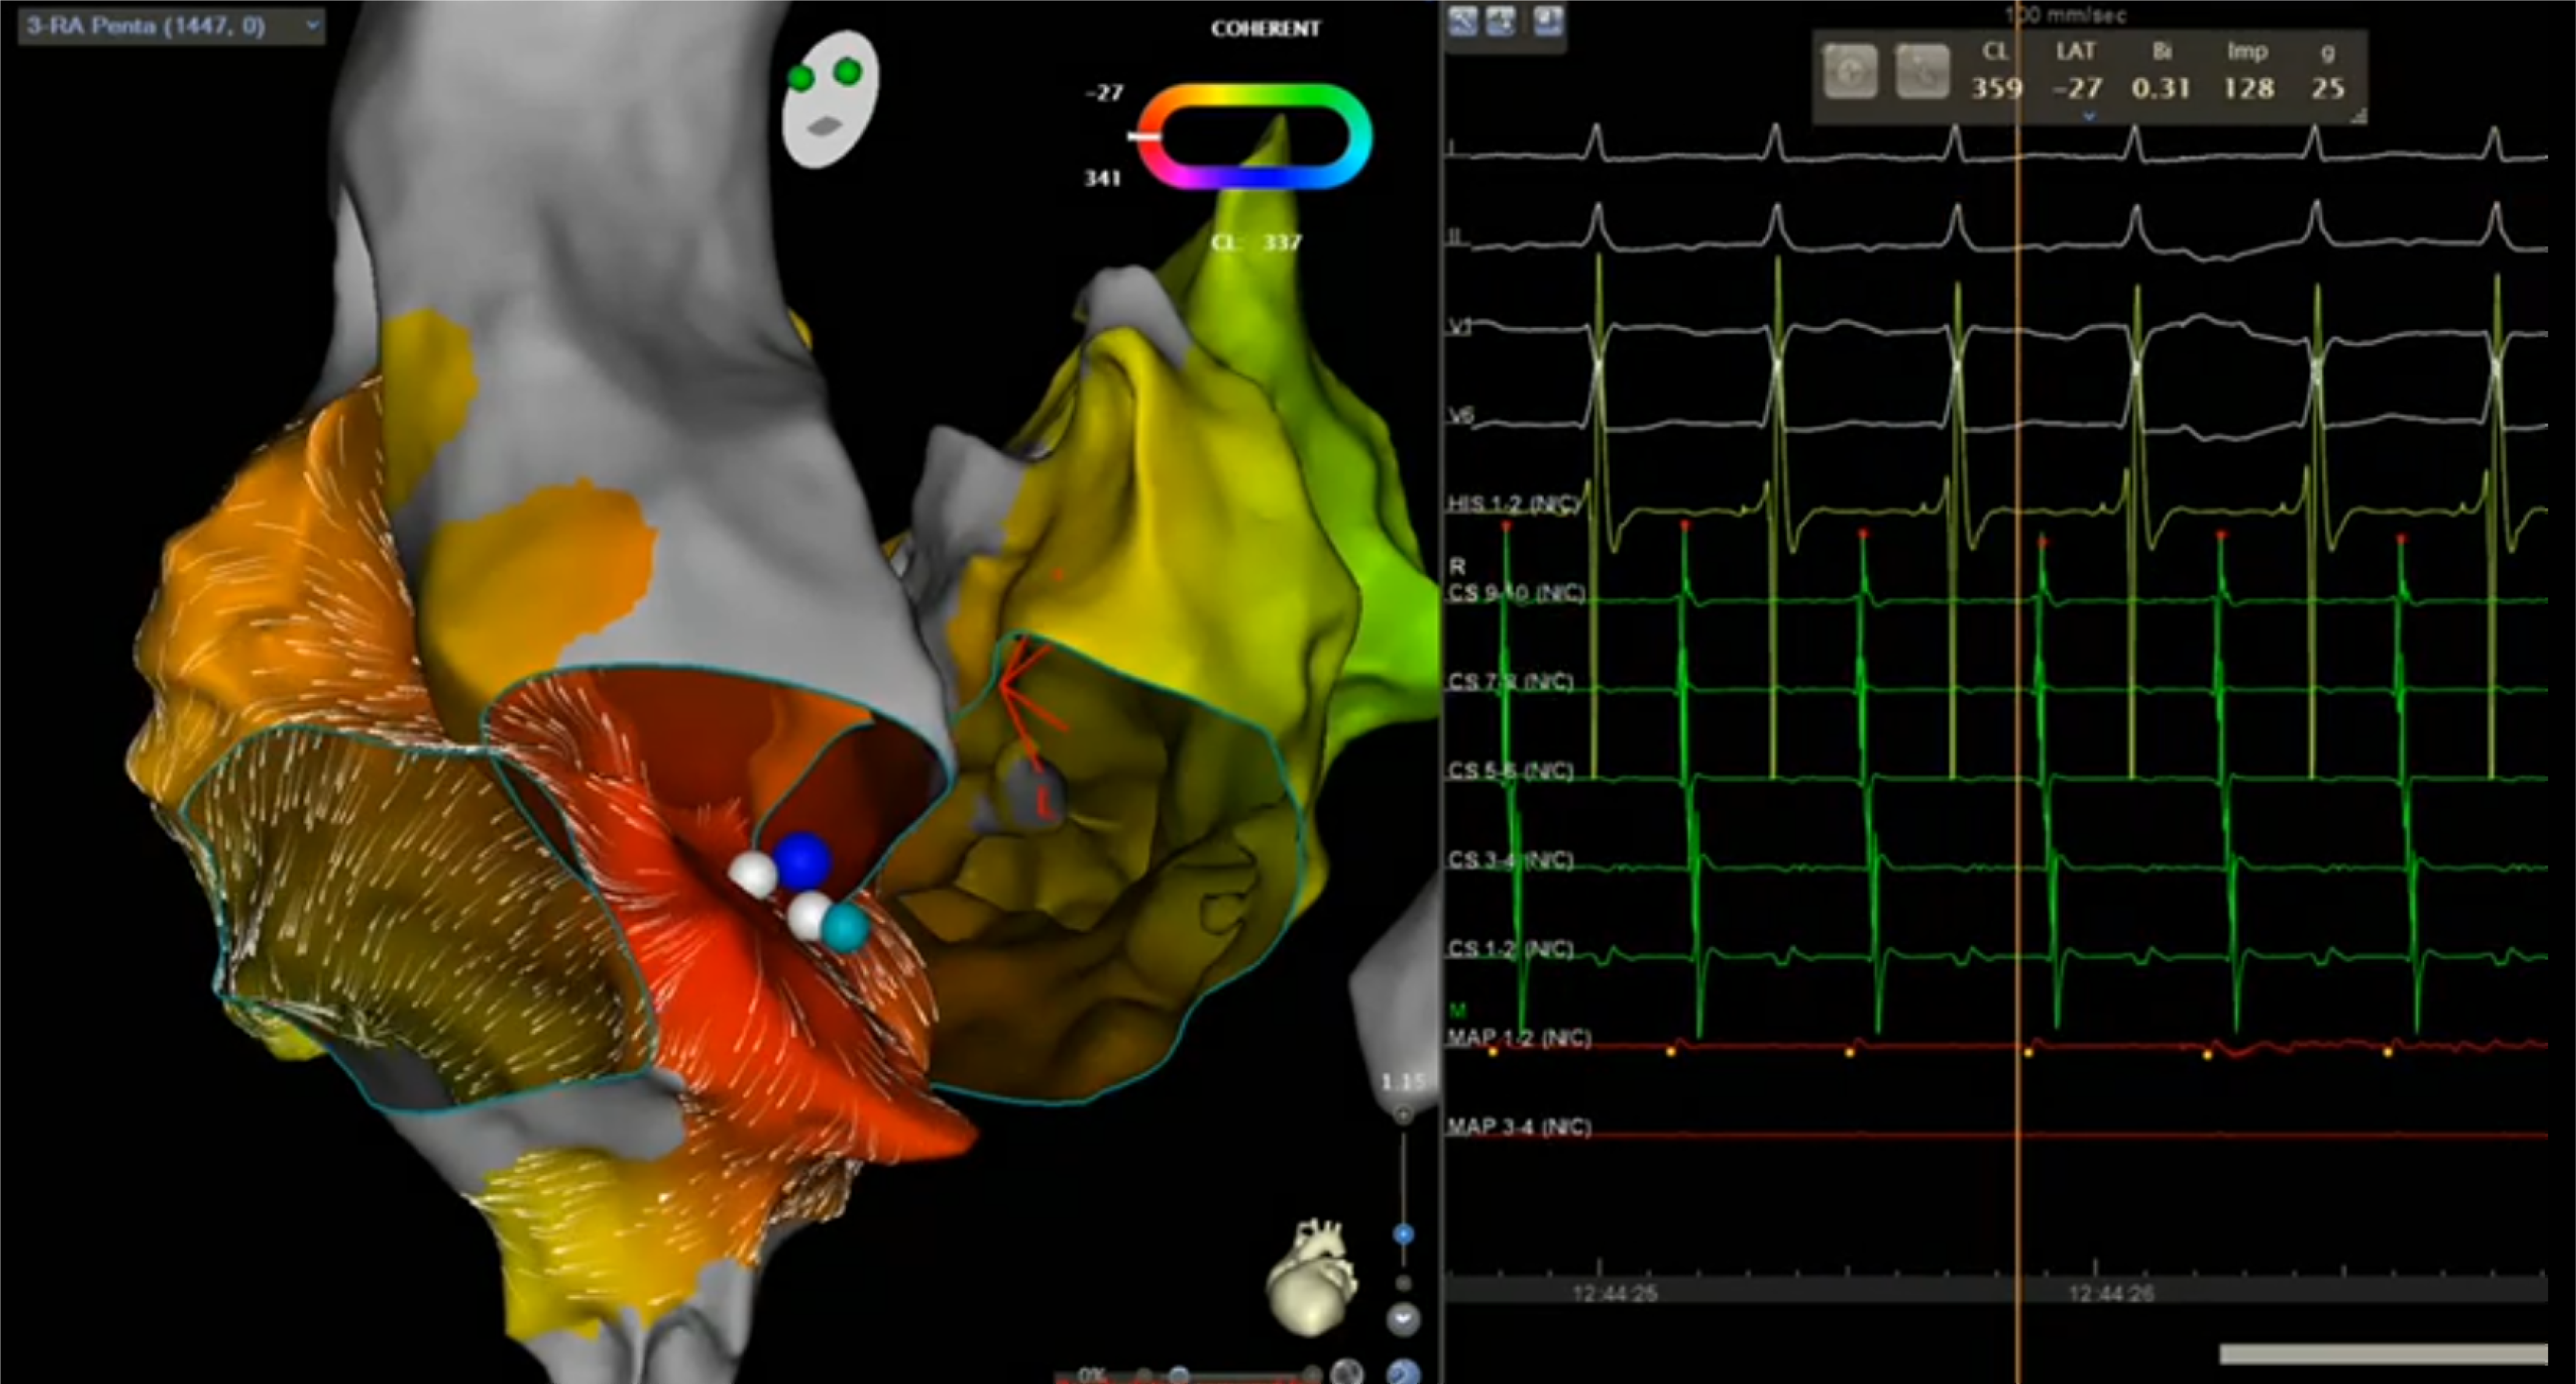The height and width of the screenshot is (1384, 2576).
Task: Expand the blue chevron below the LAT value
Action: 2089,116
